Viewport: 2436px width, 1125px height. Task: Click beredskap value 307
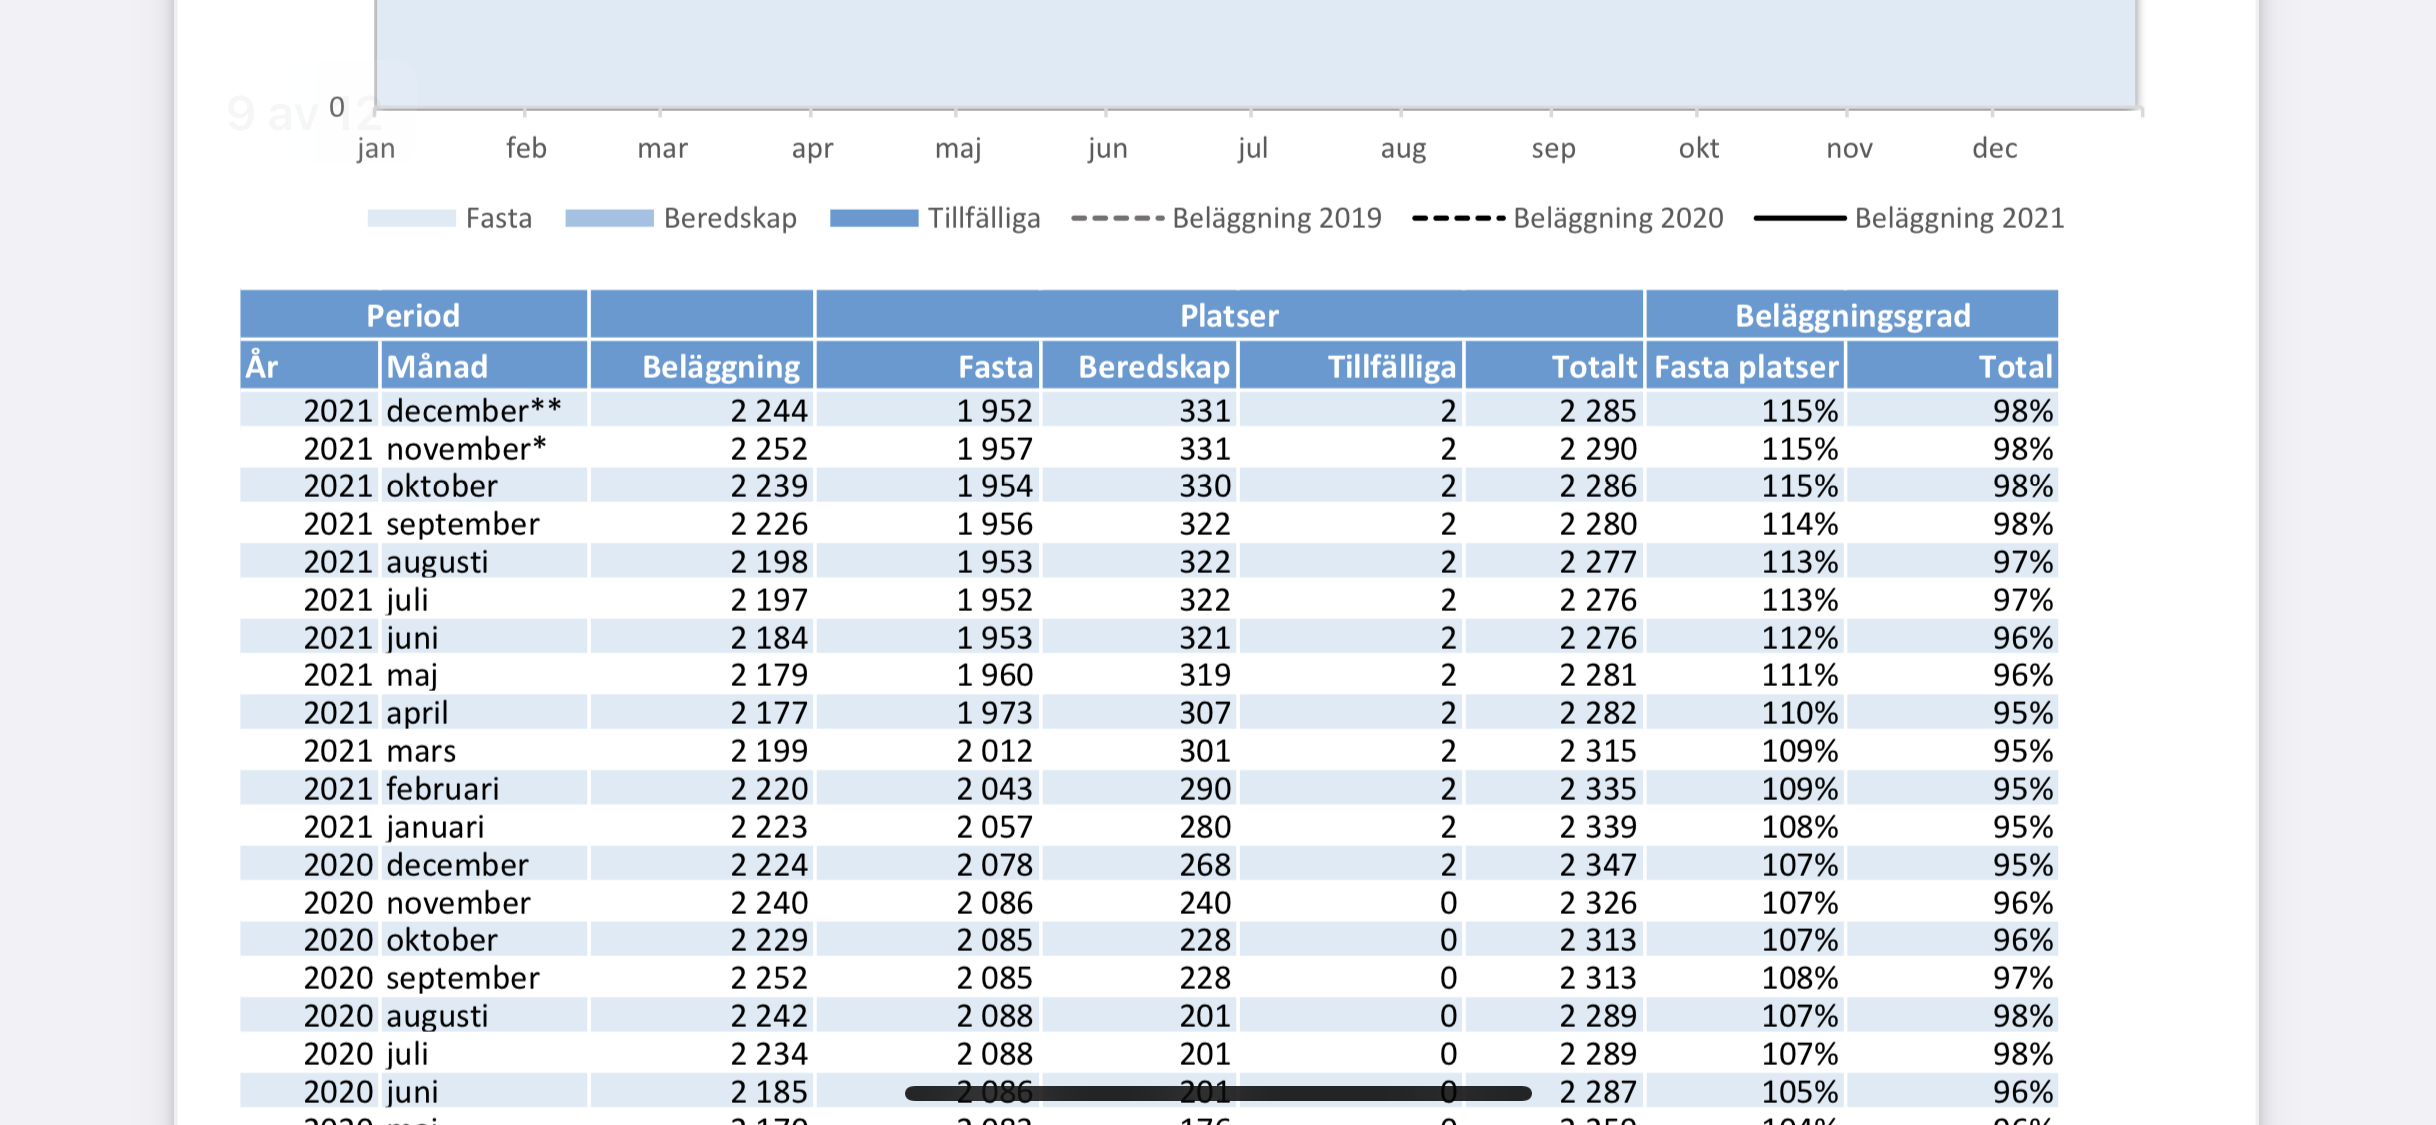click(1204, 713)
